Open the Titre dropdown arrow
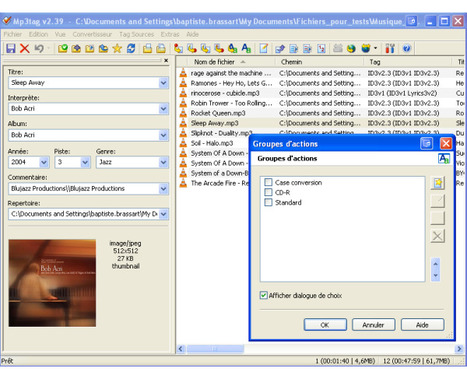467x379 pixels. click(x=163, y=83)
